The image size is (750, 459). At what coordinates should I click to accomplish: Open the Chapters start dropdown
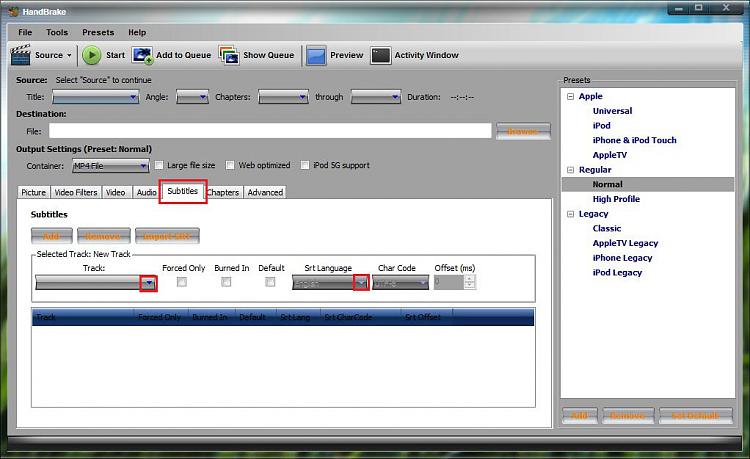click(283, 97)
